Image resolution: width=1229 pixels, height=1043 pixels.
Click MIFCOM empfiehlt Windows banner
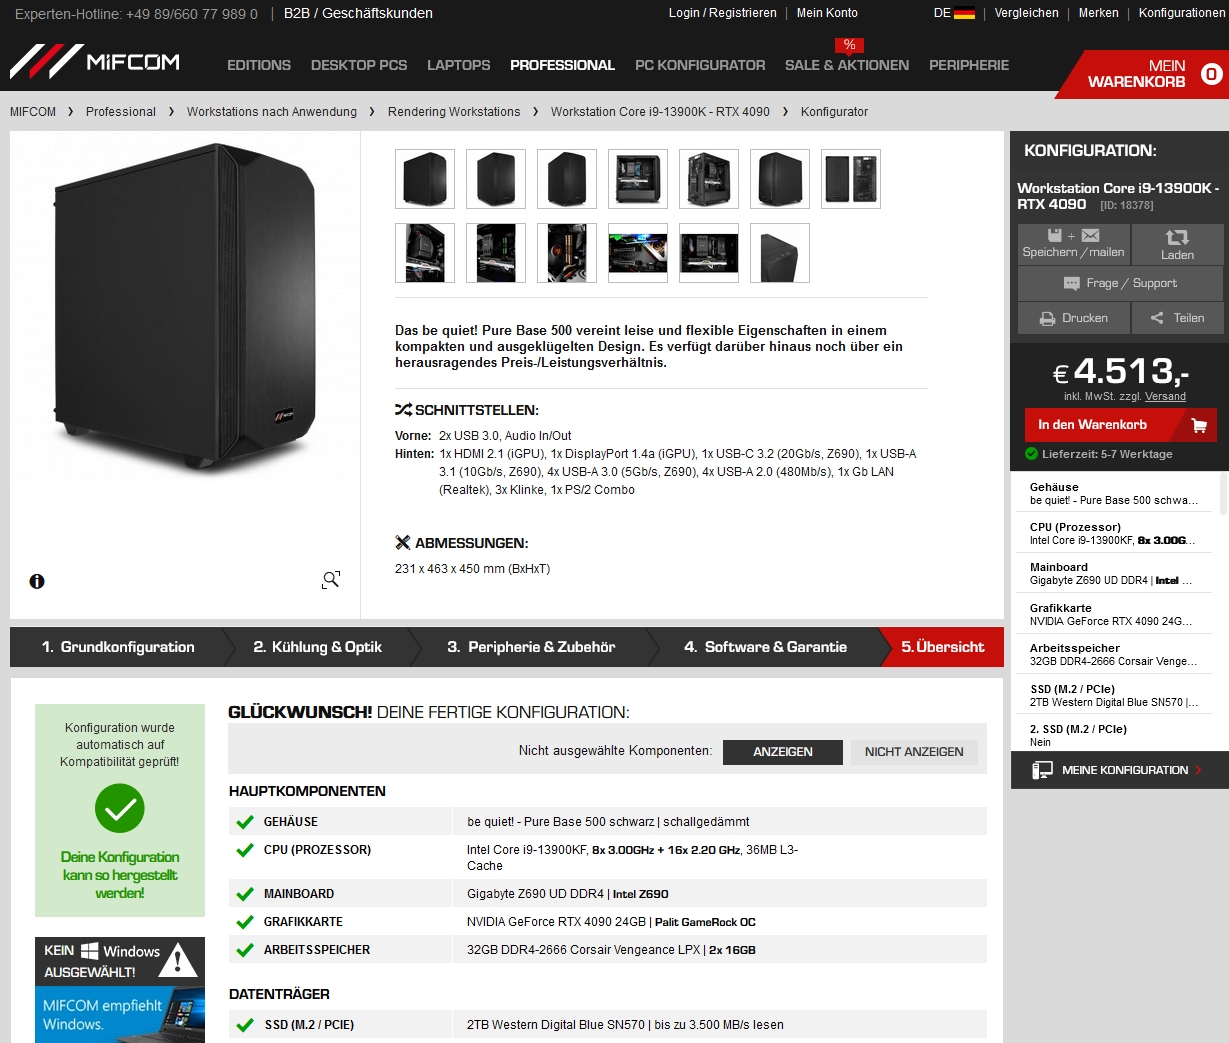[120, 1015]
